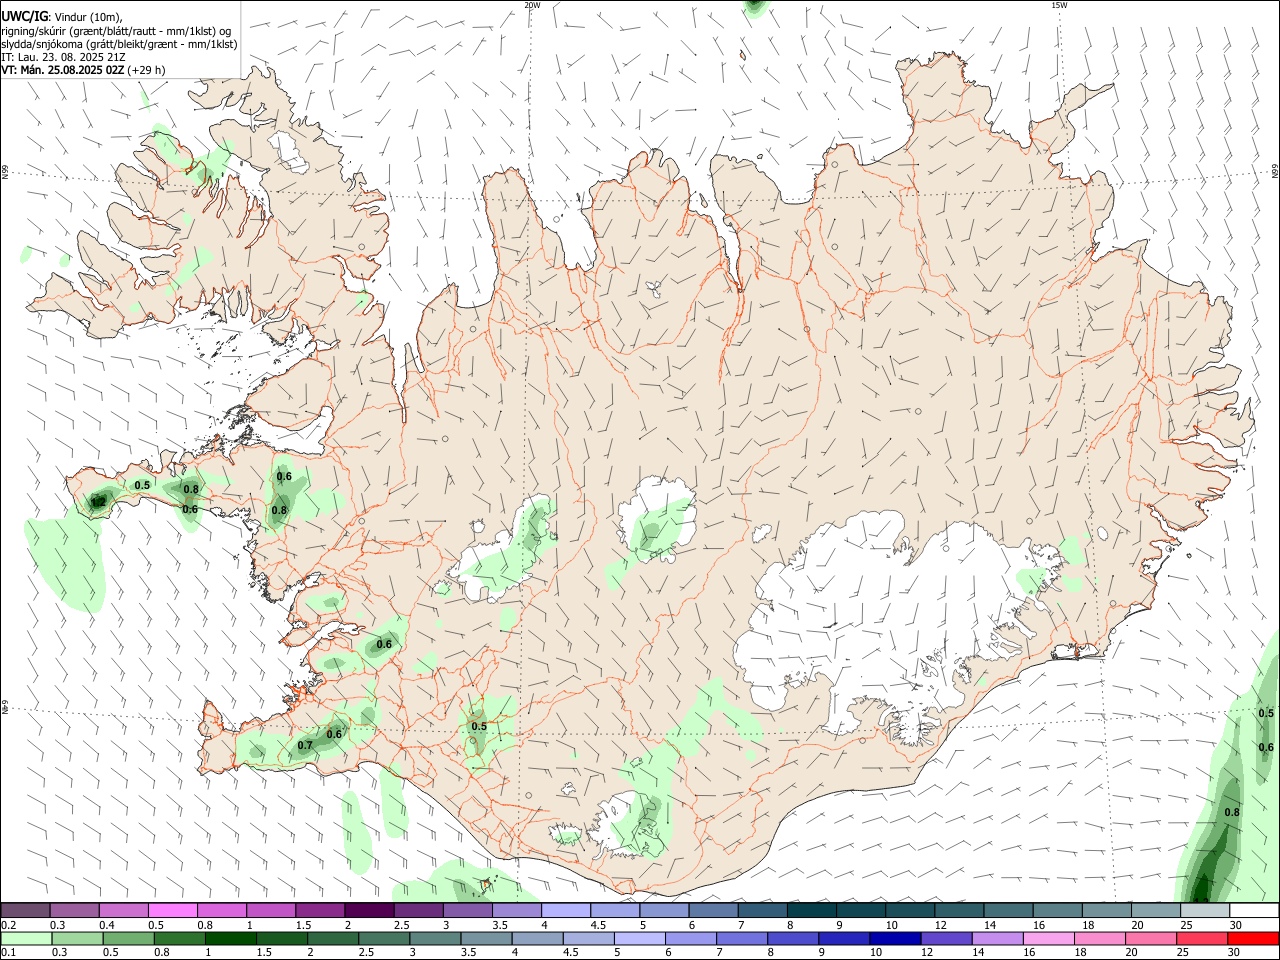Pick the upper legend swatch labeled 14
The image size is (1280, 960).
pos(1009,910)
